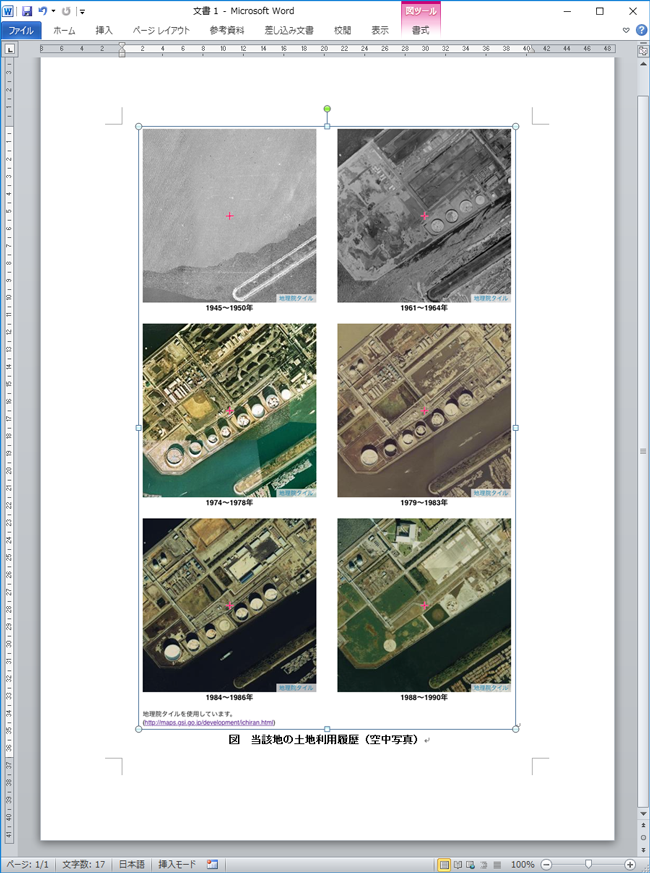Viewport: 650px width, 873px height.
Task: Click the 文字数: 17 word count
Action: coord(84,865)
